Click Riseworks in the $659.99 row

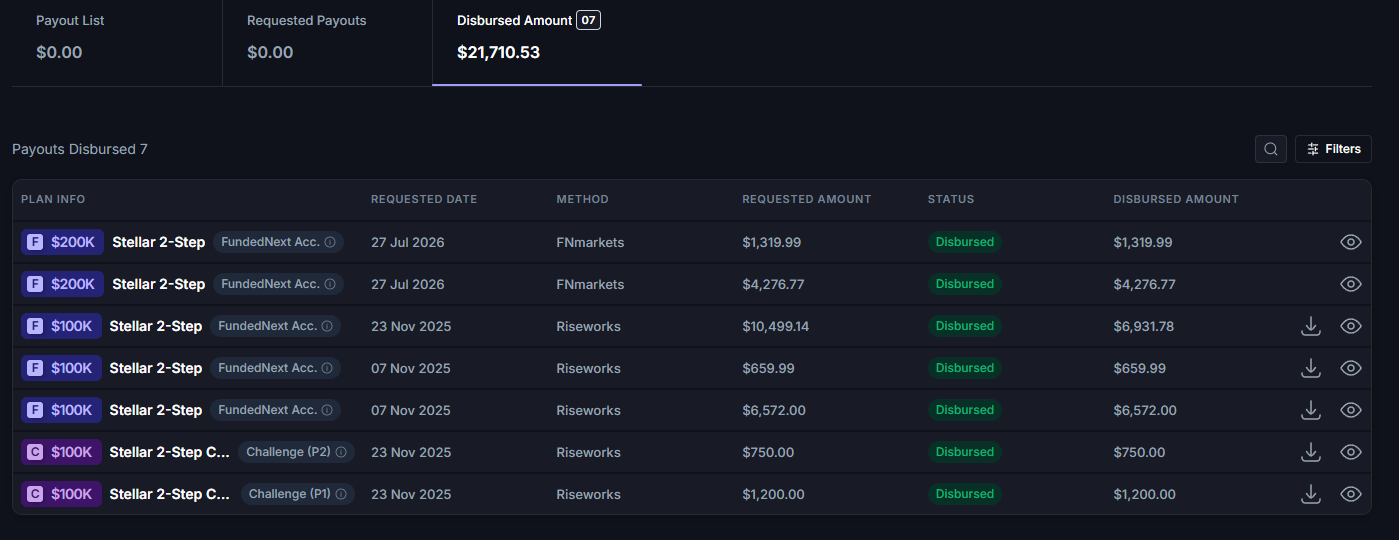(x=589, y=368)
